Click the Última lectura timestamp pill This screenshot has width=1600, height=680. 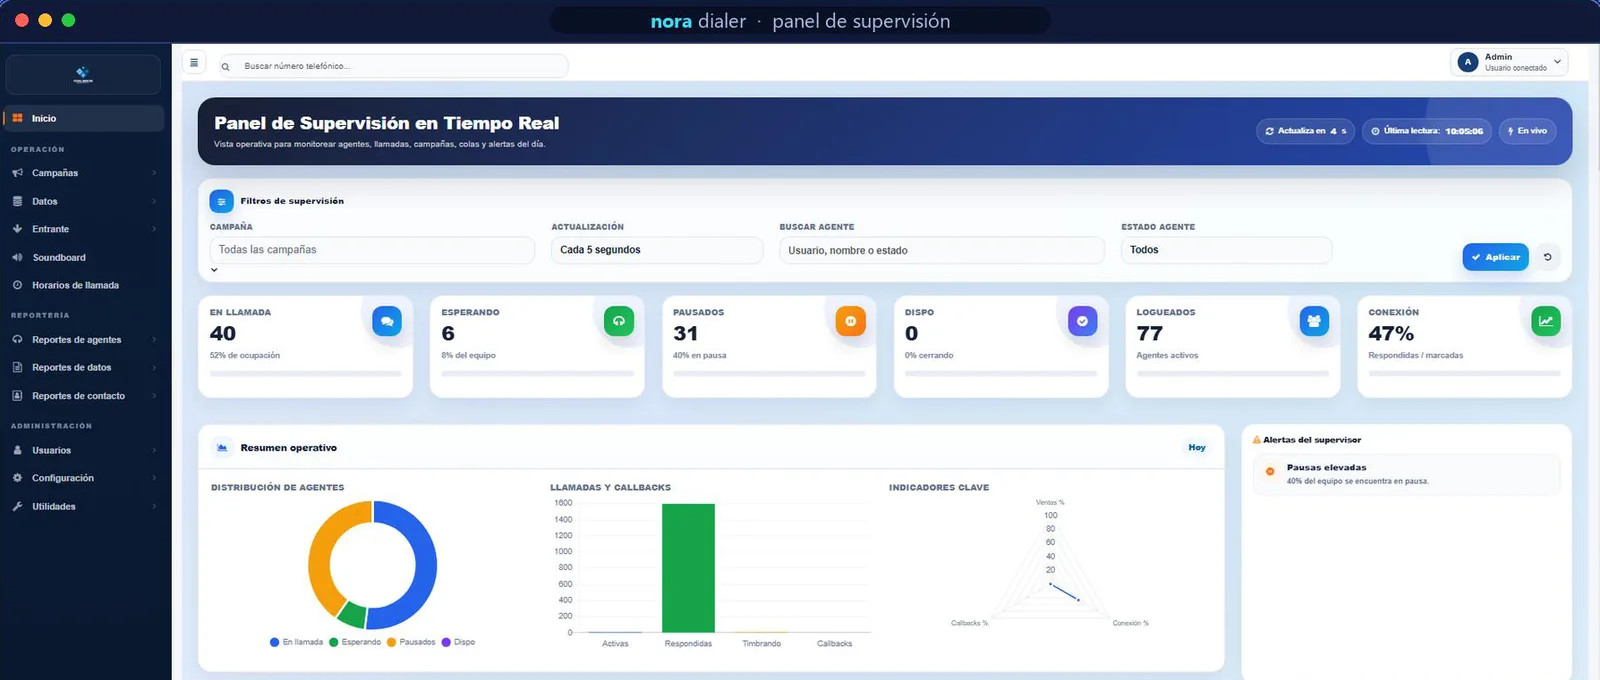[1427, 131]
